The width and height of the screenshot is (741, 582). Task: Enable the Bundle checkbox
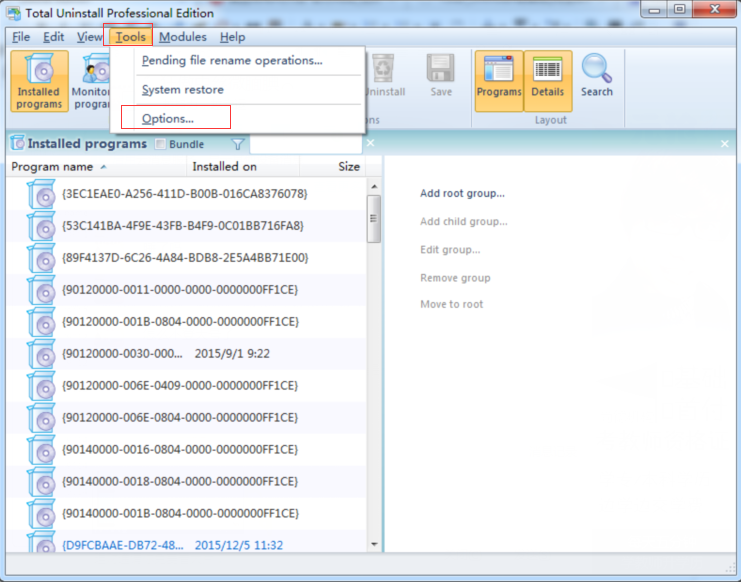[161, 144]
